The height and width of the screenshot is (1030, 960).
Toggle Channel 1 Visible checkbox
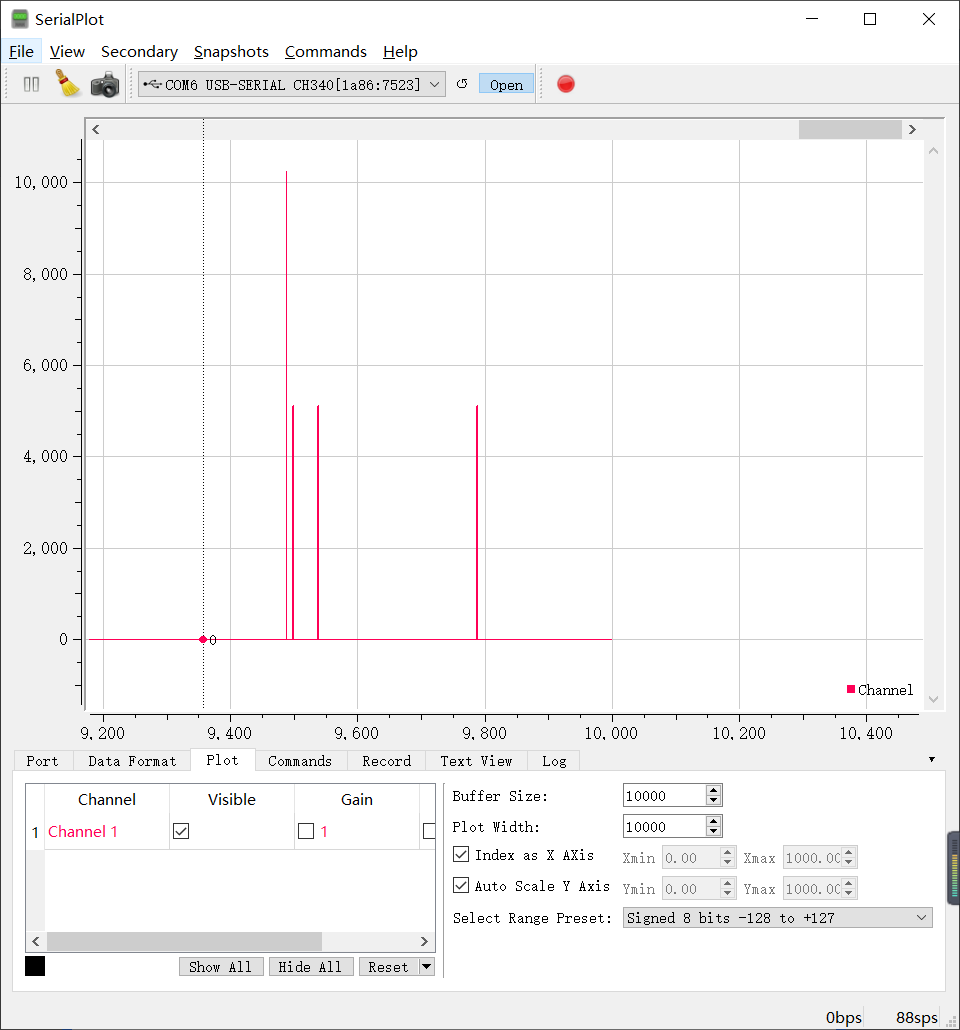click(181, 831)
